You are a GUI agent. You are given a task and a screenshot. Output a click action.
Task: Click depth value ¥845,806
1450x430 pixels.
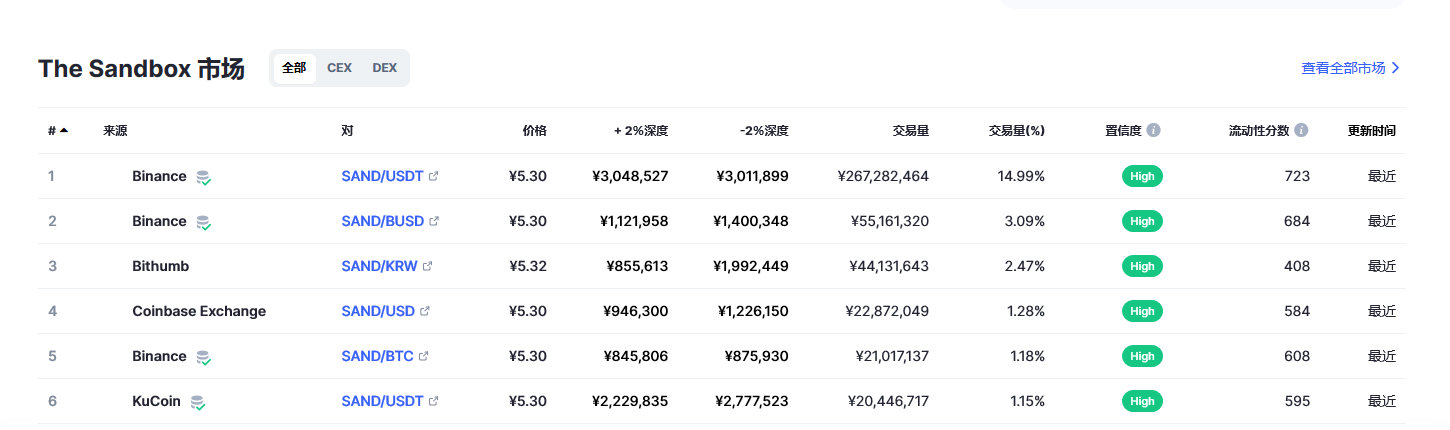tap(636, 356)
